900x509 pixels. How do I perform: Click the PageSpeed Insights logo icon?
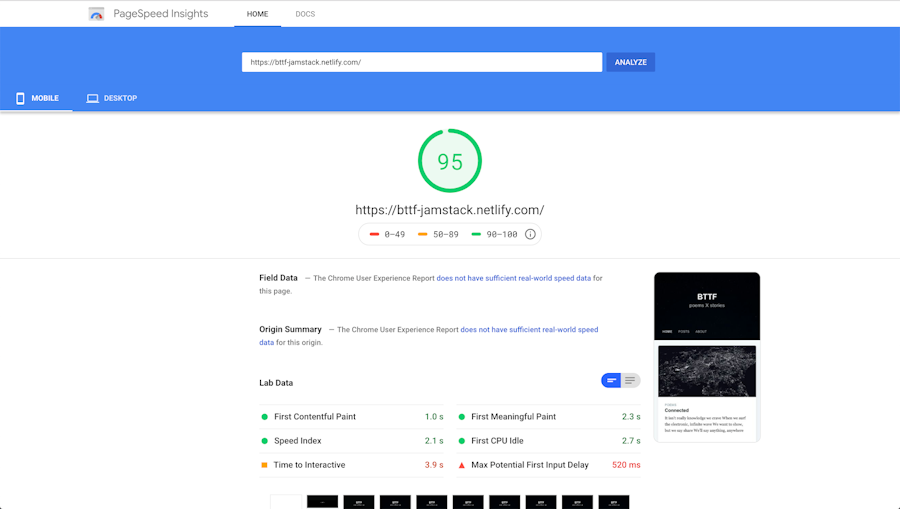tap(96, 14)
